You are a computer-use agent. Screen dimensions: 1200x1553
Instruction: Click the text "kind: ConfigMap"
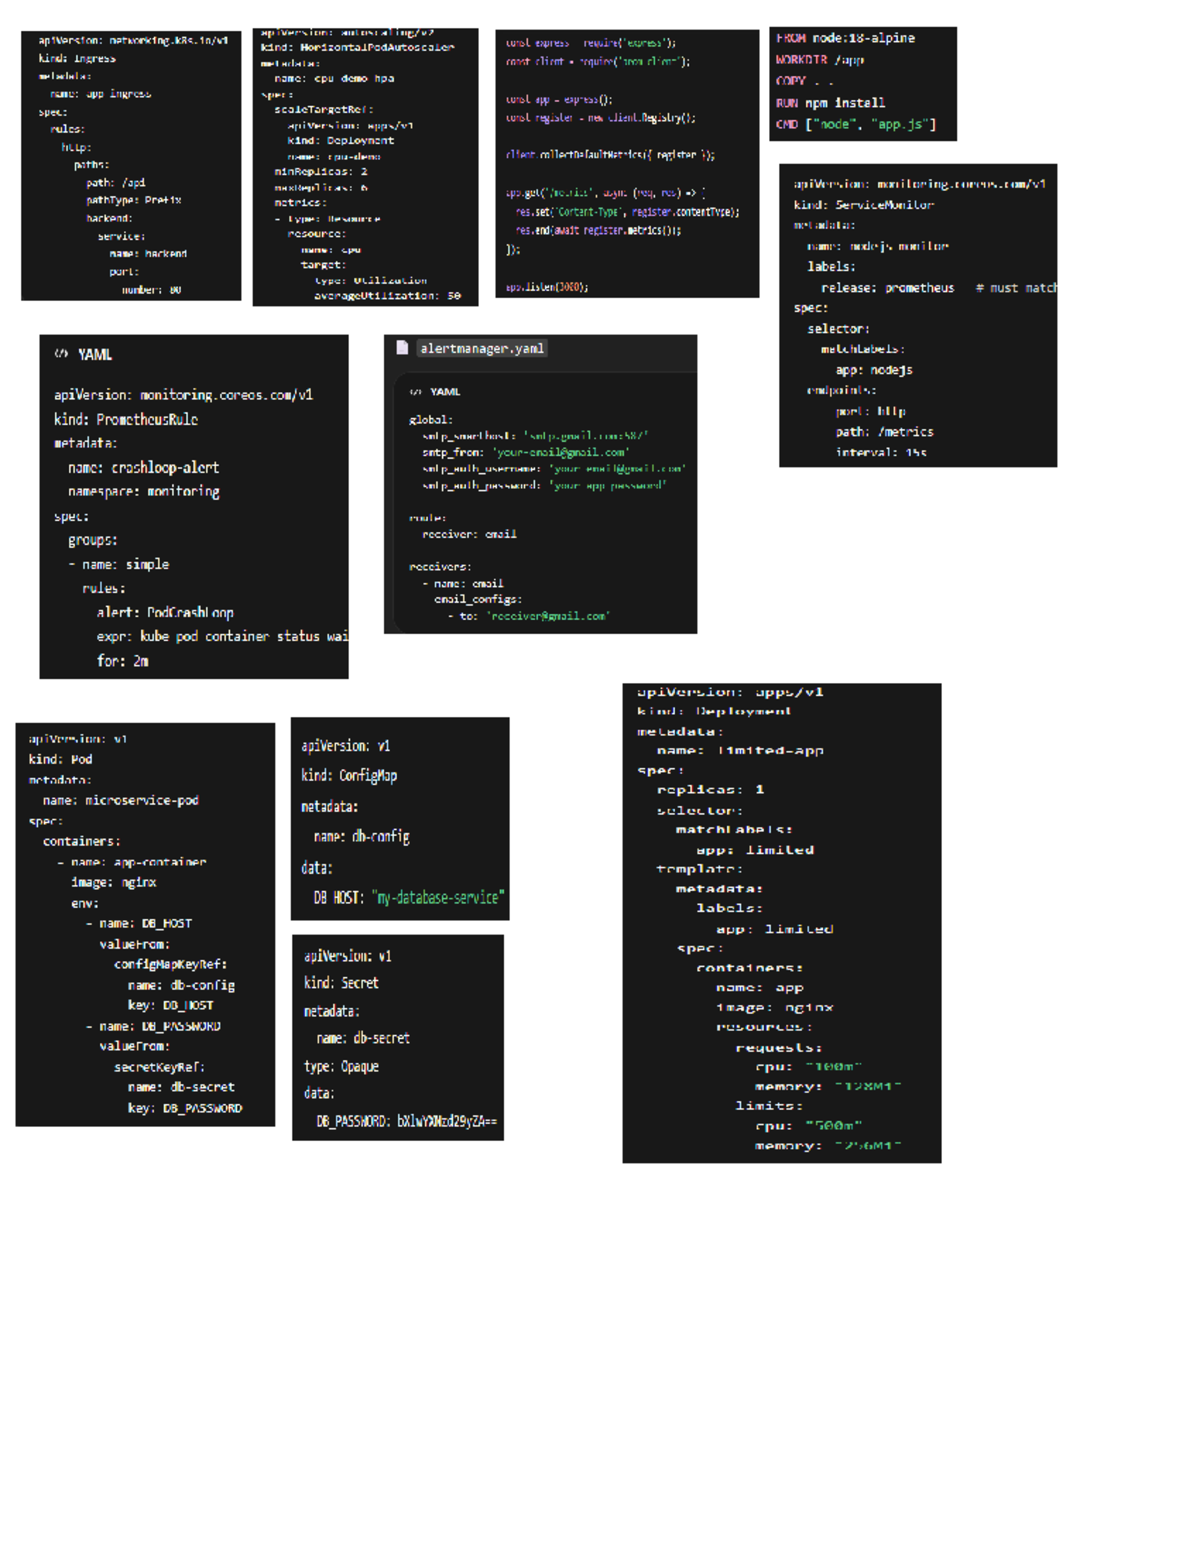[349, 776]
